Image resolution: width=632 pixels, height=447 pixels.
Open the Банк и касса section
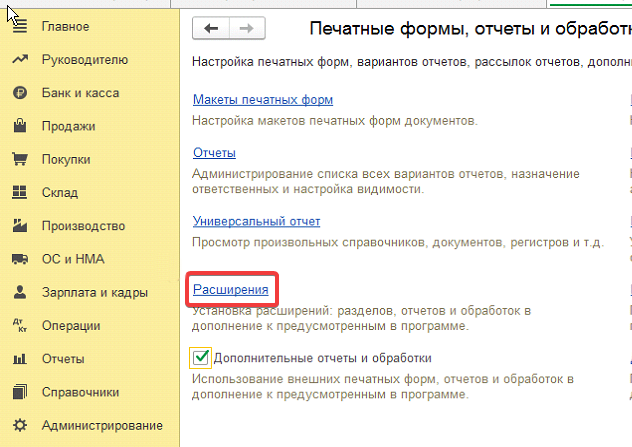pyautogui.click(x=81, y=93)
